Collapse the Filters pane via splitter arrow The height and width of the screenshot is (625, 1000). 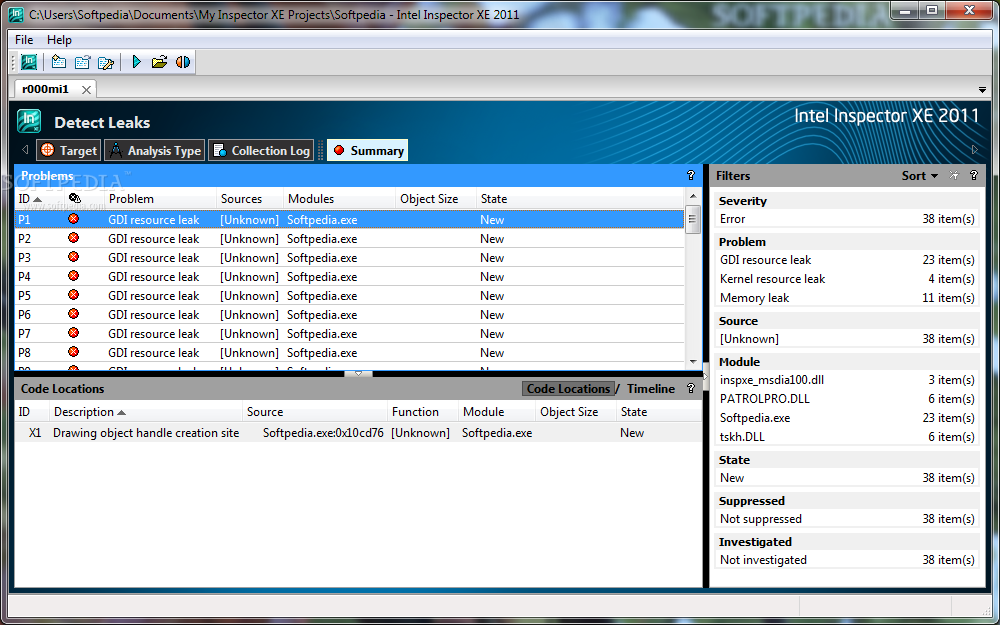point(706,377)
